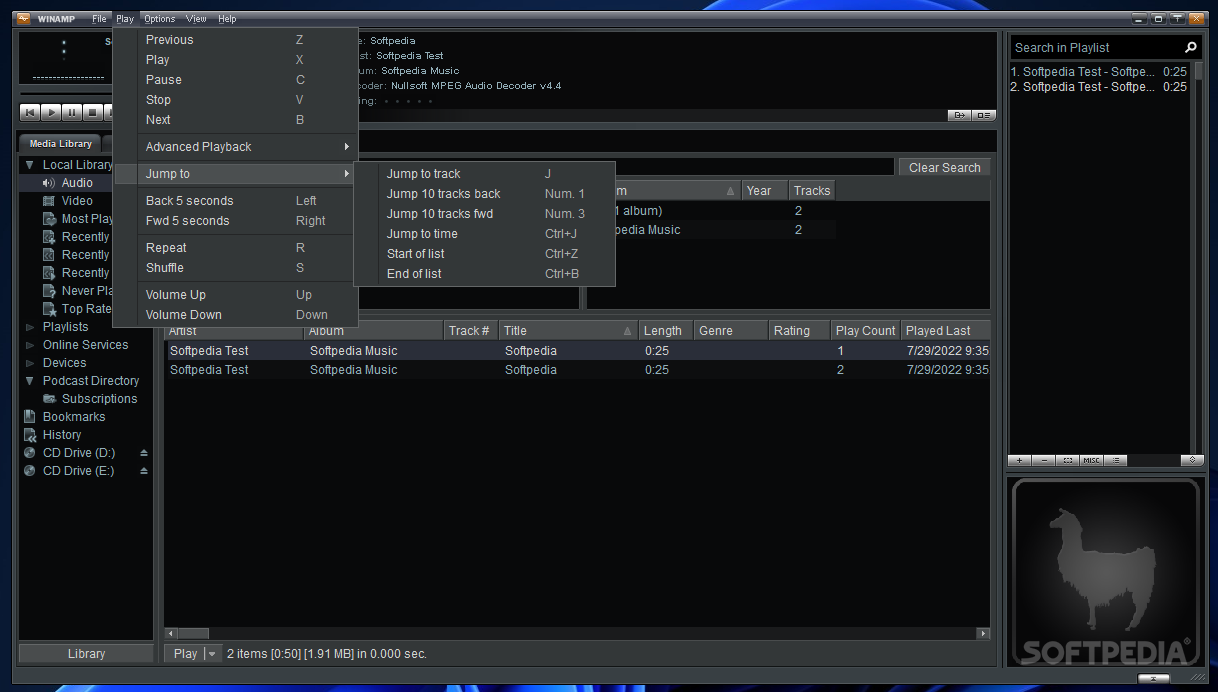Screen dimensions: 1218x692
Task: Open the View menu
Action: [x=196, y=19]
